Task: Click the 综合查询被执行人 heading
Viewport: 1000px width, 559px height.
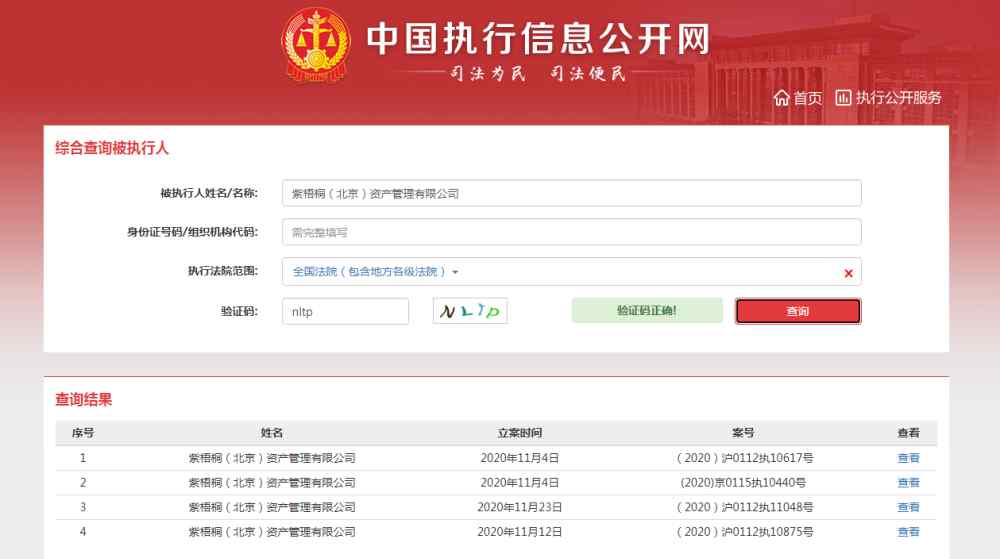Action: (x=112, y=148)
